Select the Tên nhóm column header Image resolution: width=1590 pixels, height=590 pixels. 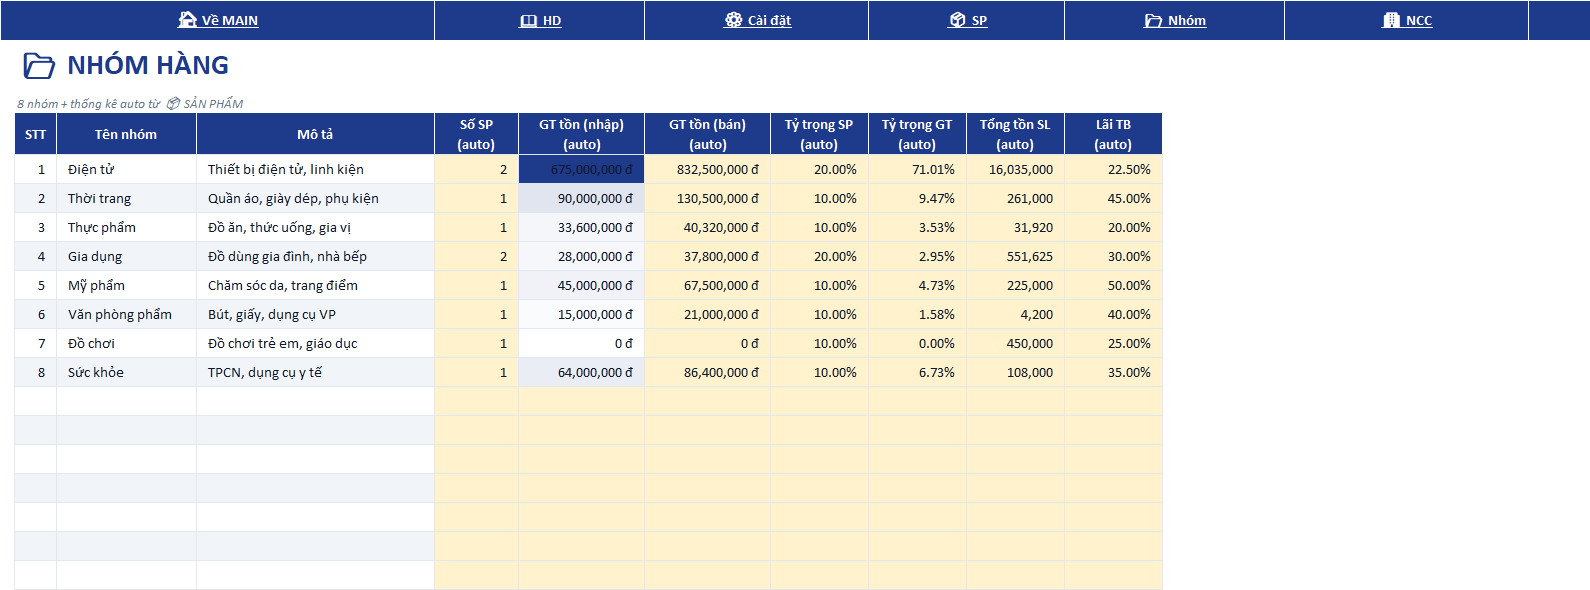coord(126,134)
